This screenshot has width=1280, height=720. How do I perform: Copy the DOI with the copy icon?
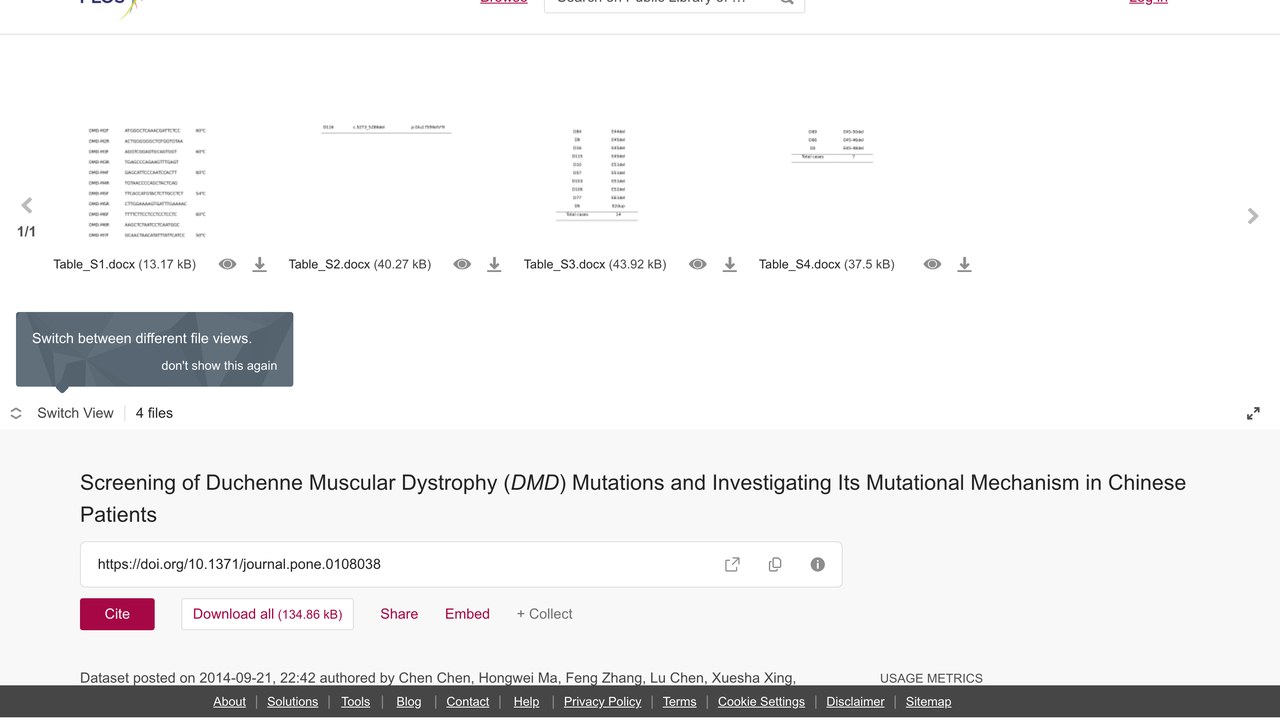point(775,564)
